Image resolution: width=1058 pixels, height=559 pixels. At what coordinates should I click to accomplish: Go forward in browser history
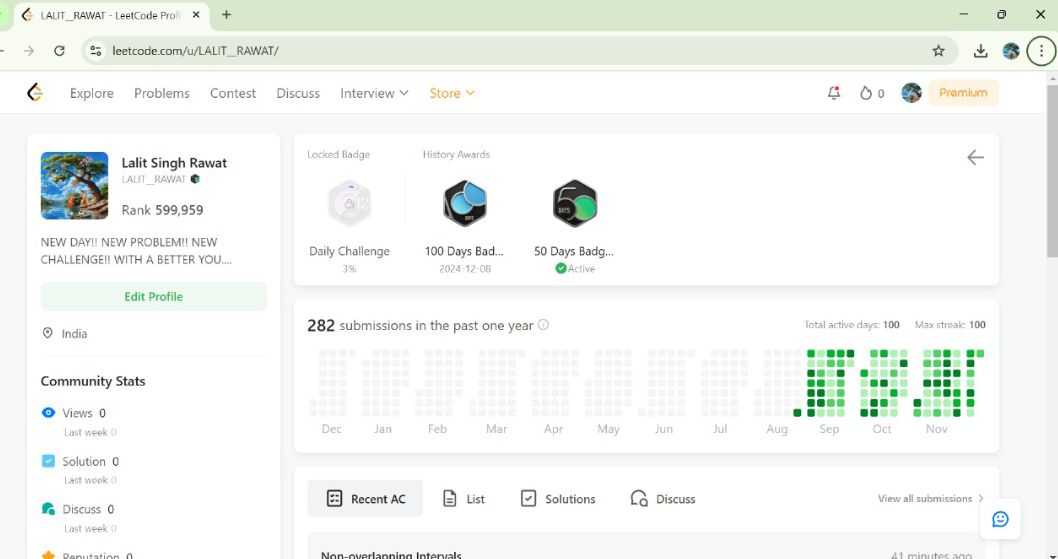[28, 51]
